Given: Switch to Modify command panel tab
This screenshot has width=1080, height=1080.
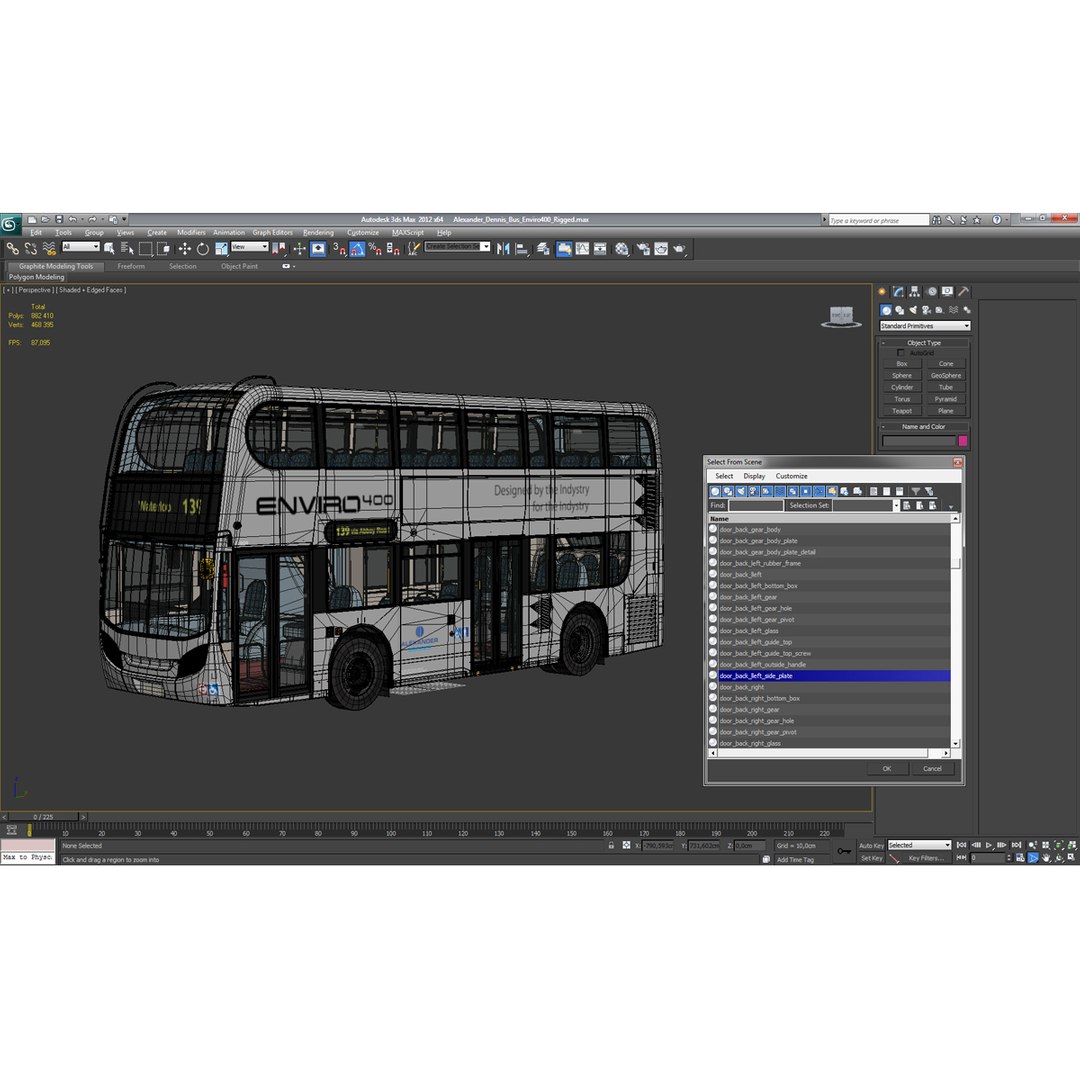Looking at the screenshot, I should tap(898, 291).
